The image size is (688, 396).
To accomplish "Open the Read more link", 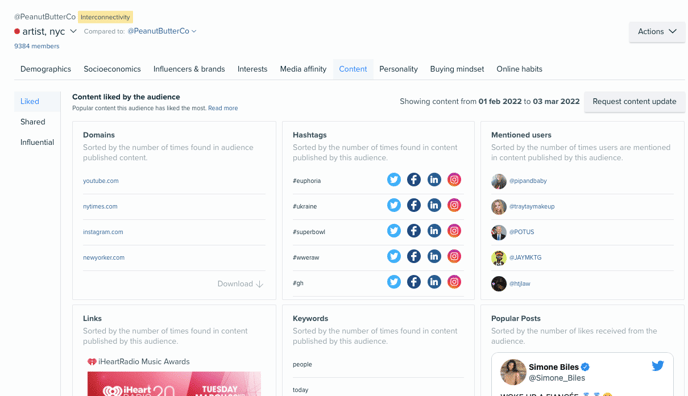I will [x=223, y=108].
